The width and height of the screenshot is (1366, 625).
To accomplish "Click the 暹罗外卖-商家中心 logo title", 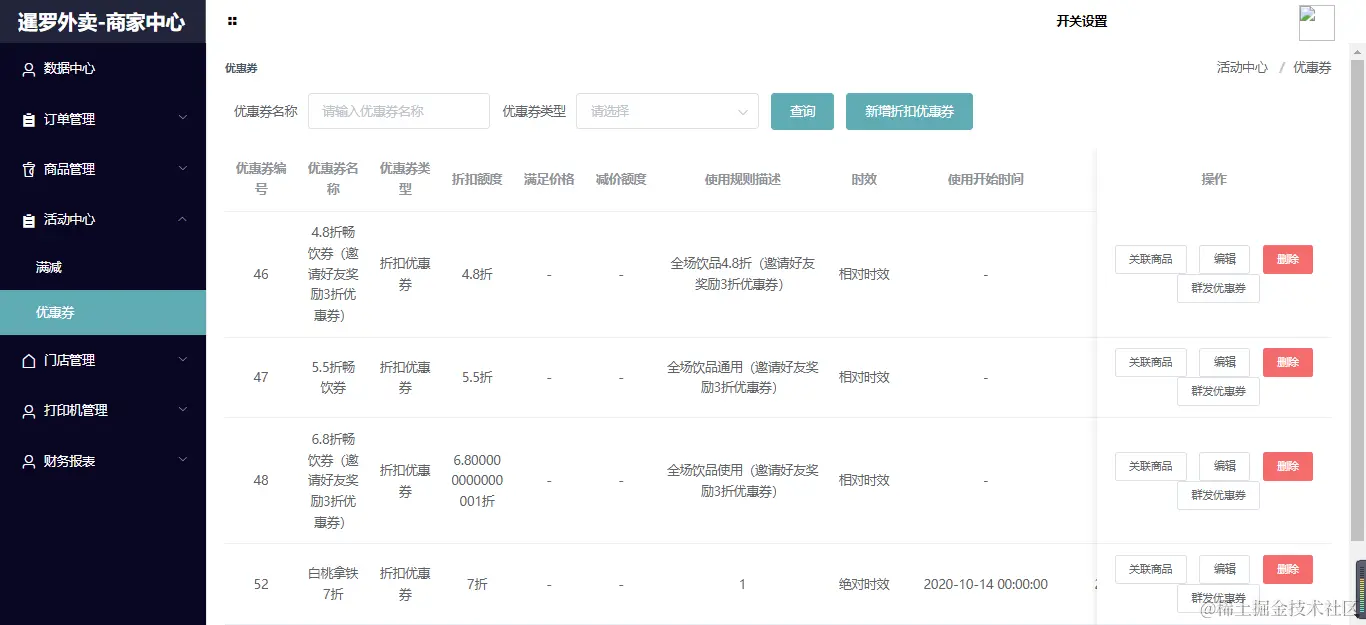I will pyautogui.click(x=101, y=22).
